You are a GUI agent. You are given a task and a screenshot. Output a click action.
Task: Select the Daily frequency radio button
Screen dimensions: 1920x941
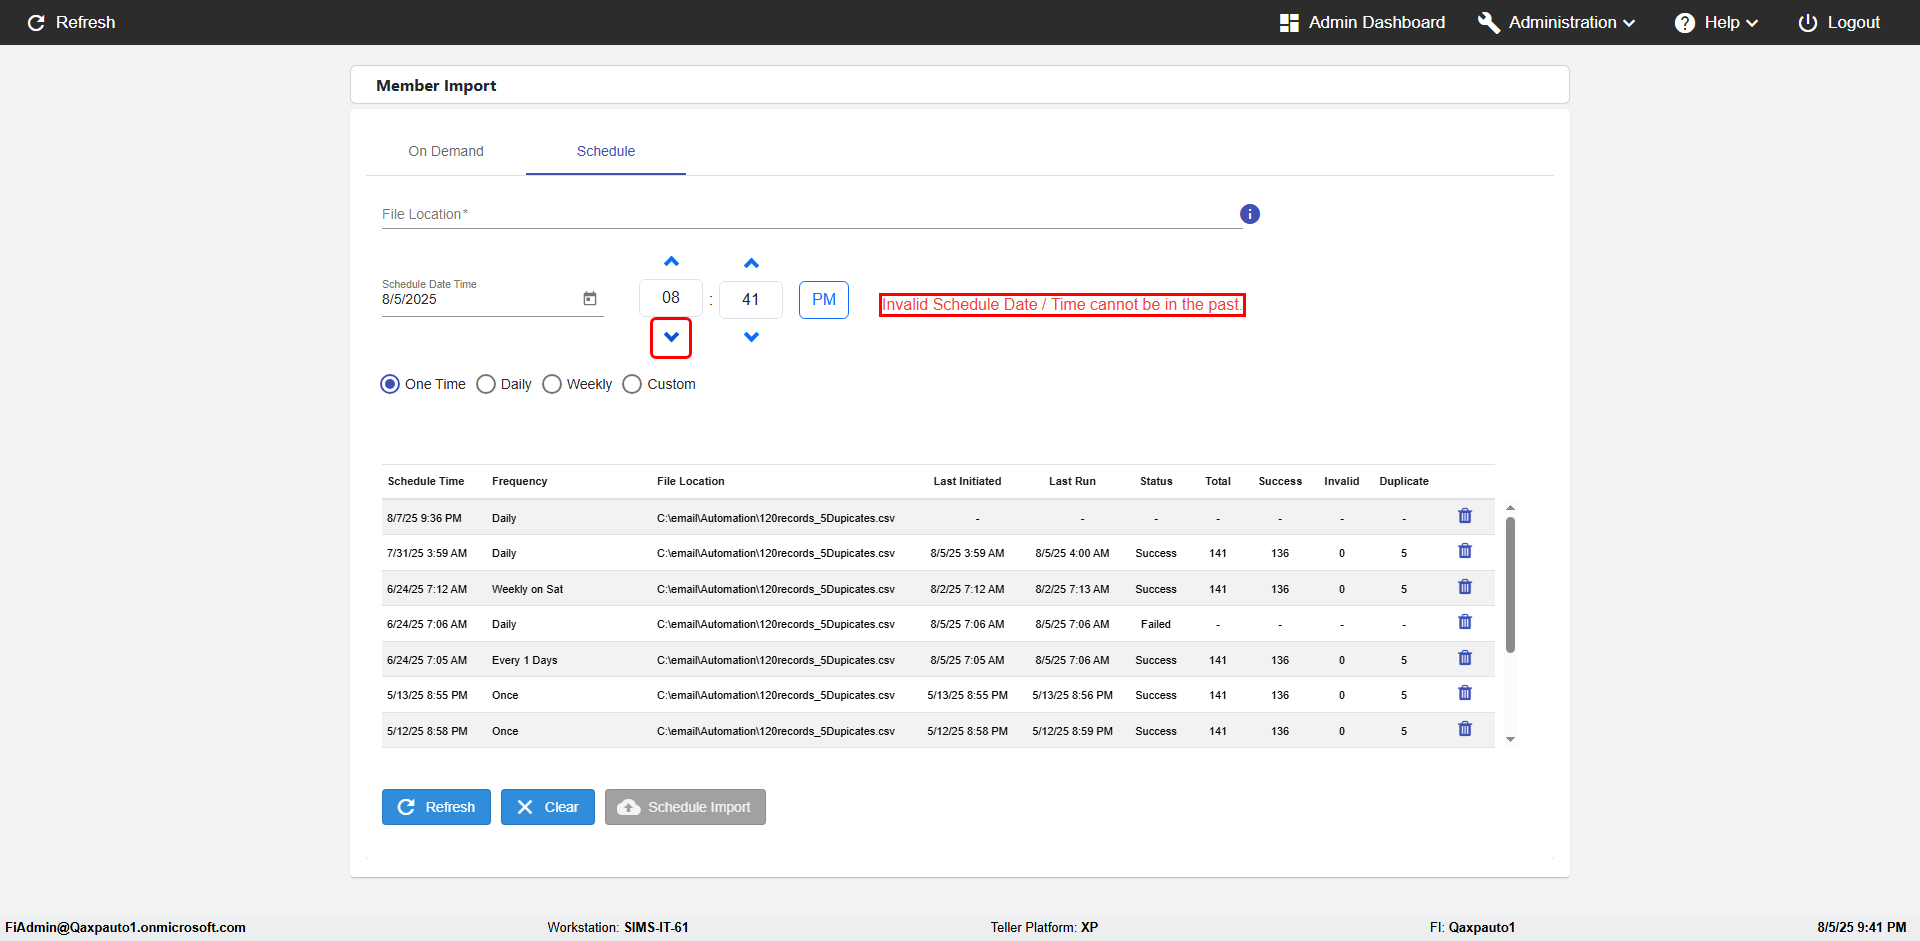coord(486,384)
